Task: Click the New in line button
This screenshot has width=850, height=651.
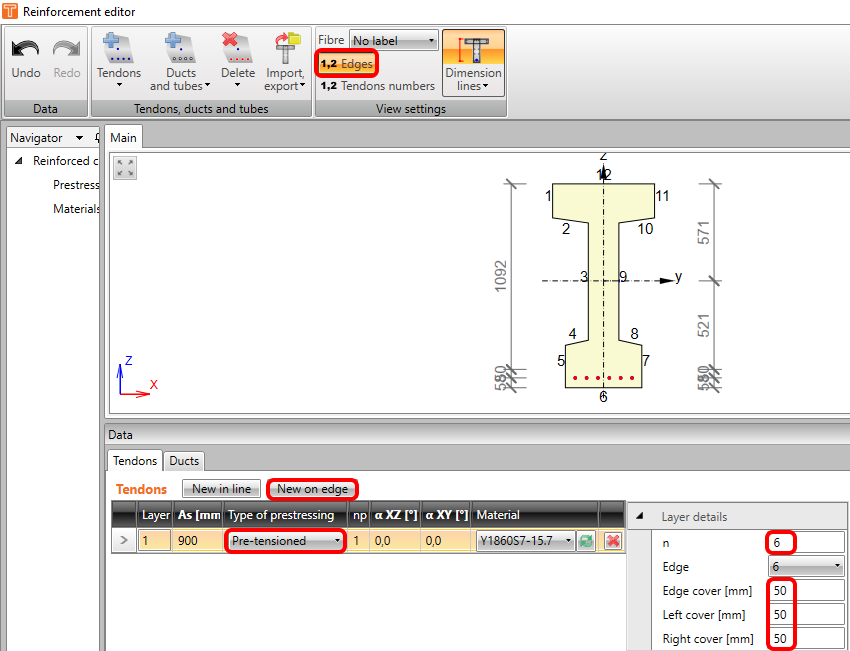Action: point(221,489)
